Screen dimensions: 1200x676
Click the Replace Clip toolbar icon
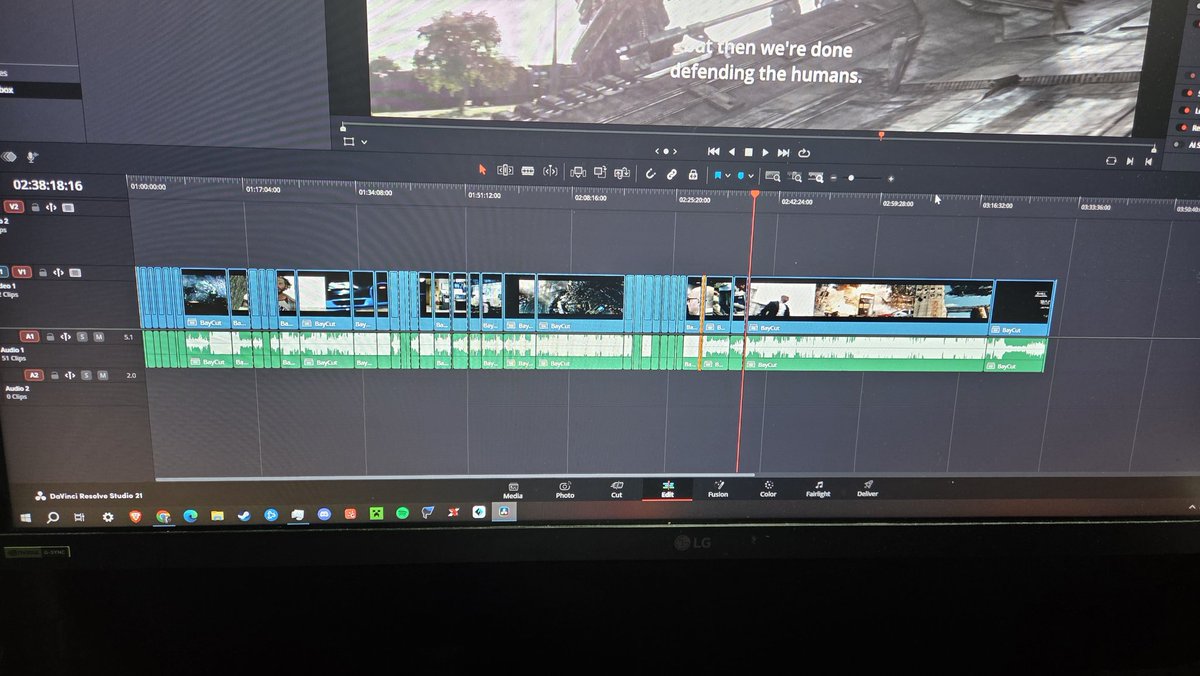pyautogui.click(x=621, y=172)
